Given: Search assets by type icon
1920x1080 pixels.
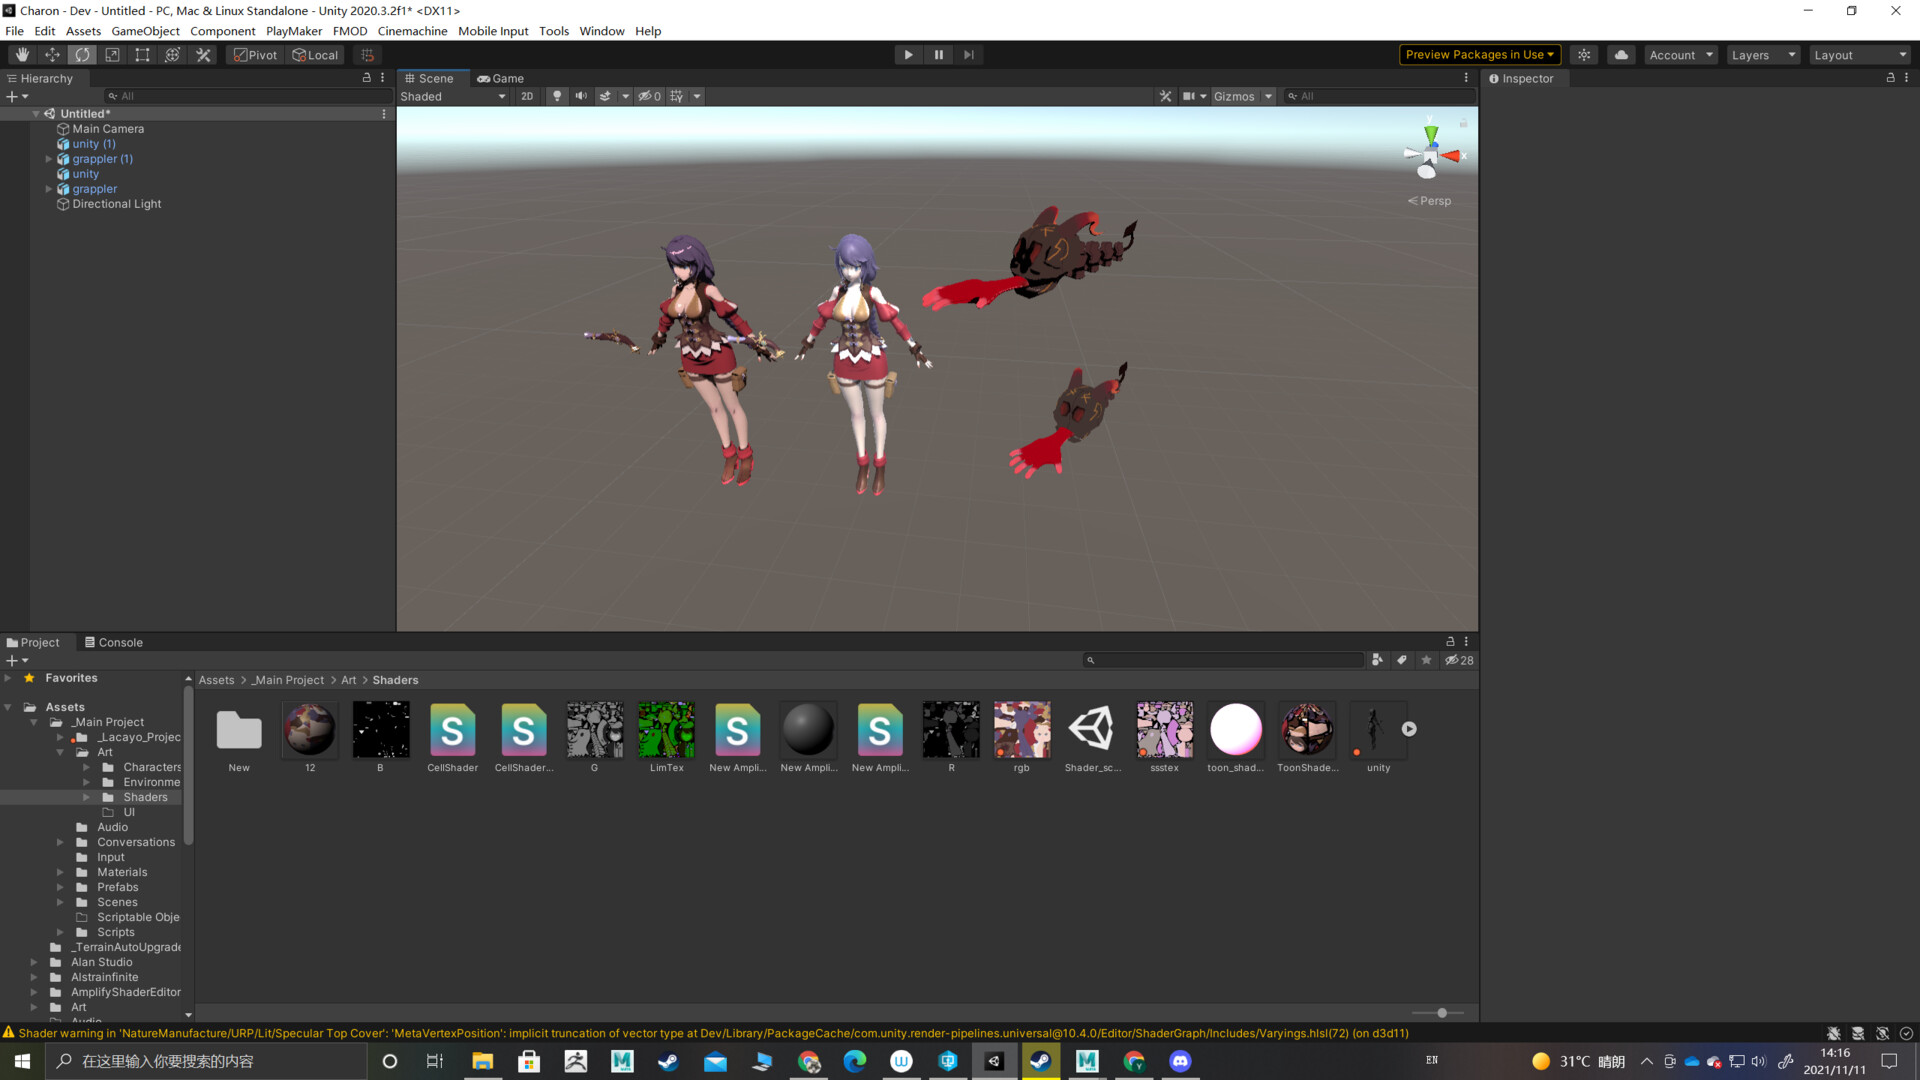Looking at the screenshot, I should [1377, 660].
